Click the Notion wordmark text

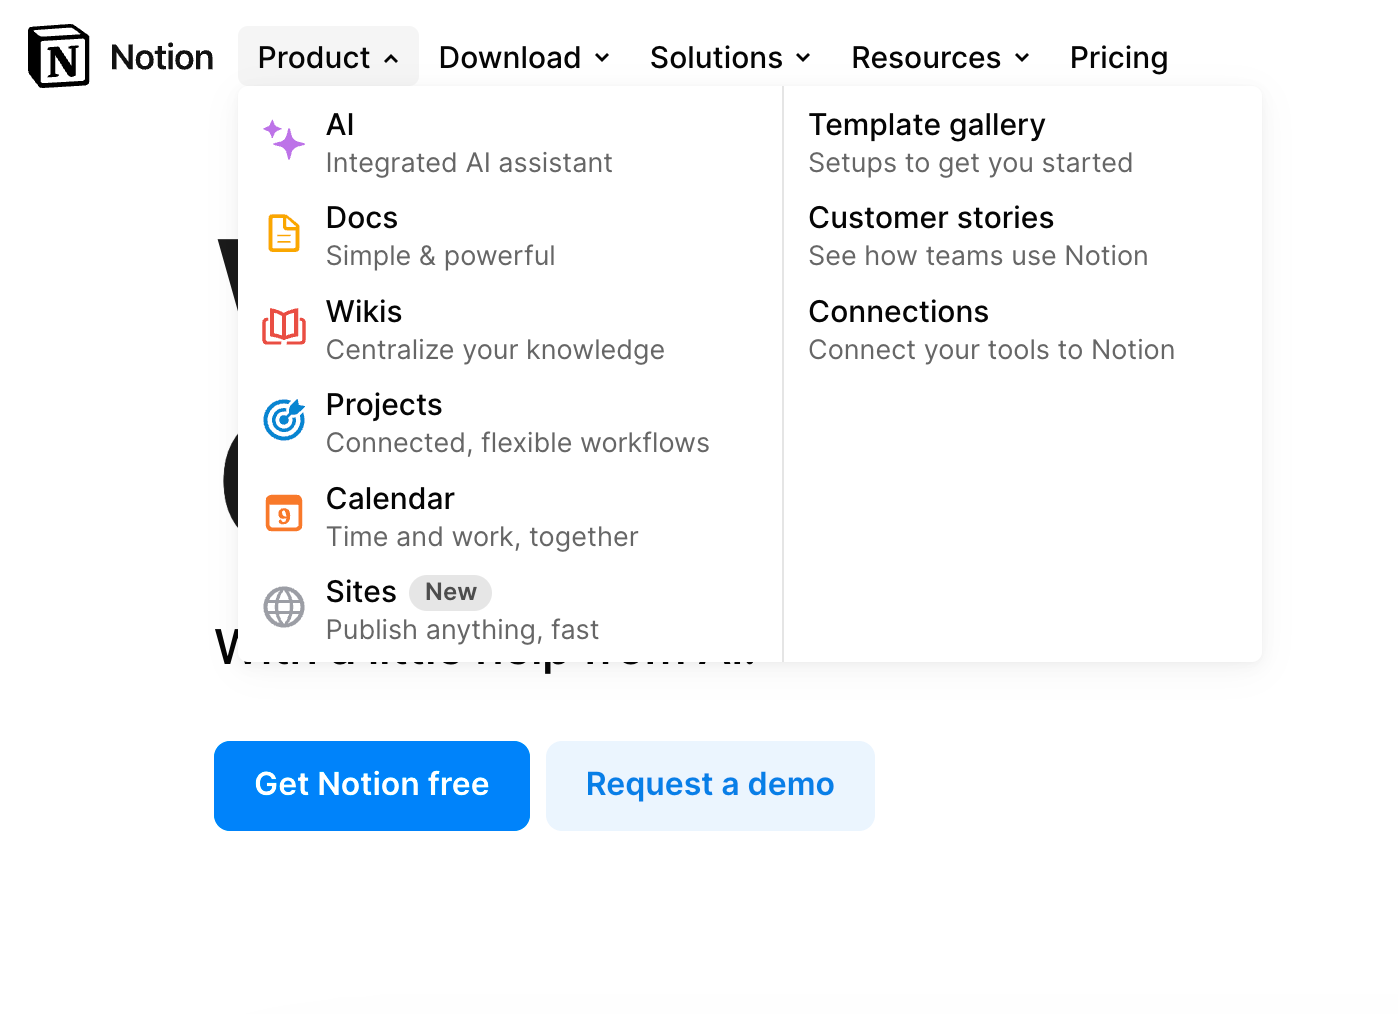162,57
